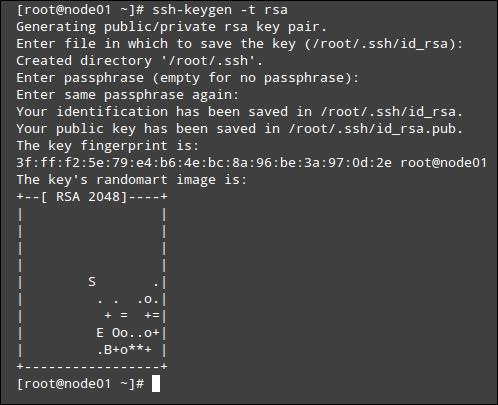
Task: Click the bottom border of the randomart box
Action: (92, 367)
